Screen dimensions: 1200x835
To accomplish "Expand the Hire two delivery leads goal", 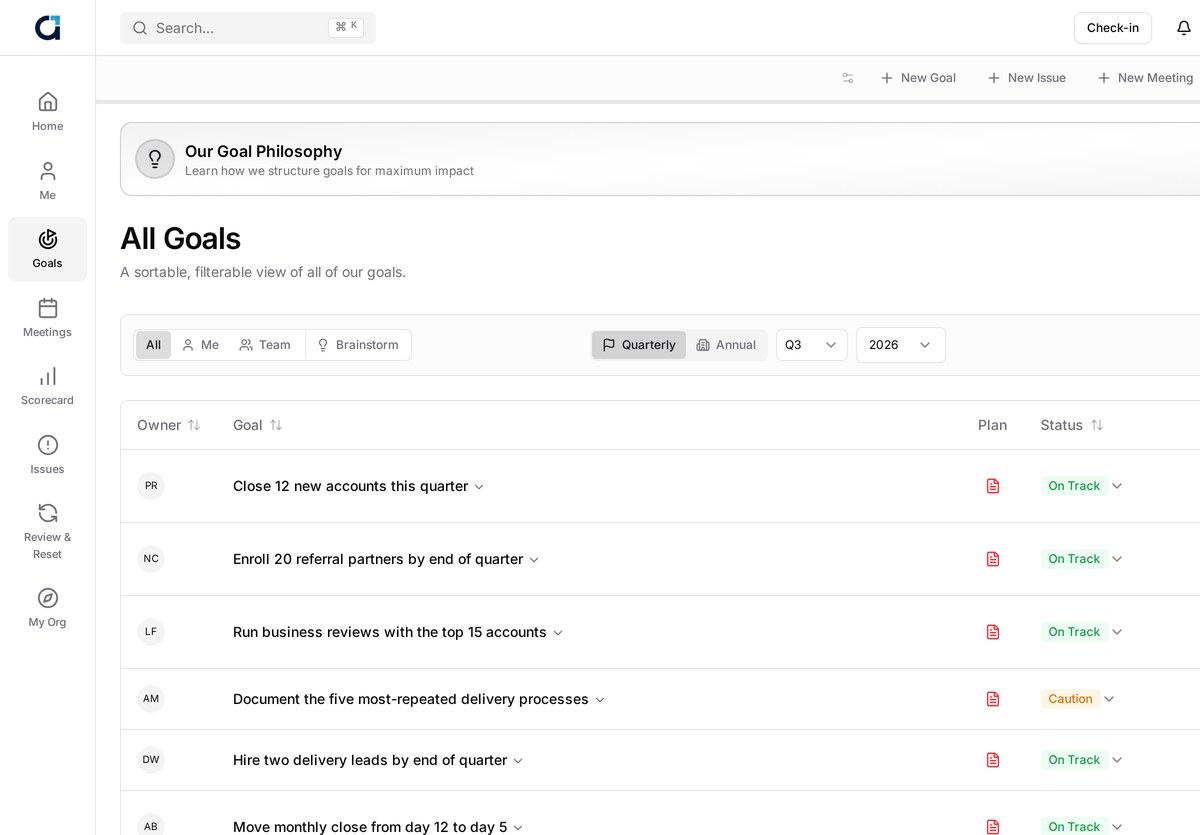I will (518, 761).
